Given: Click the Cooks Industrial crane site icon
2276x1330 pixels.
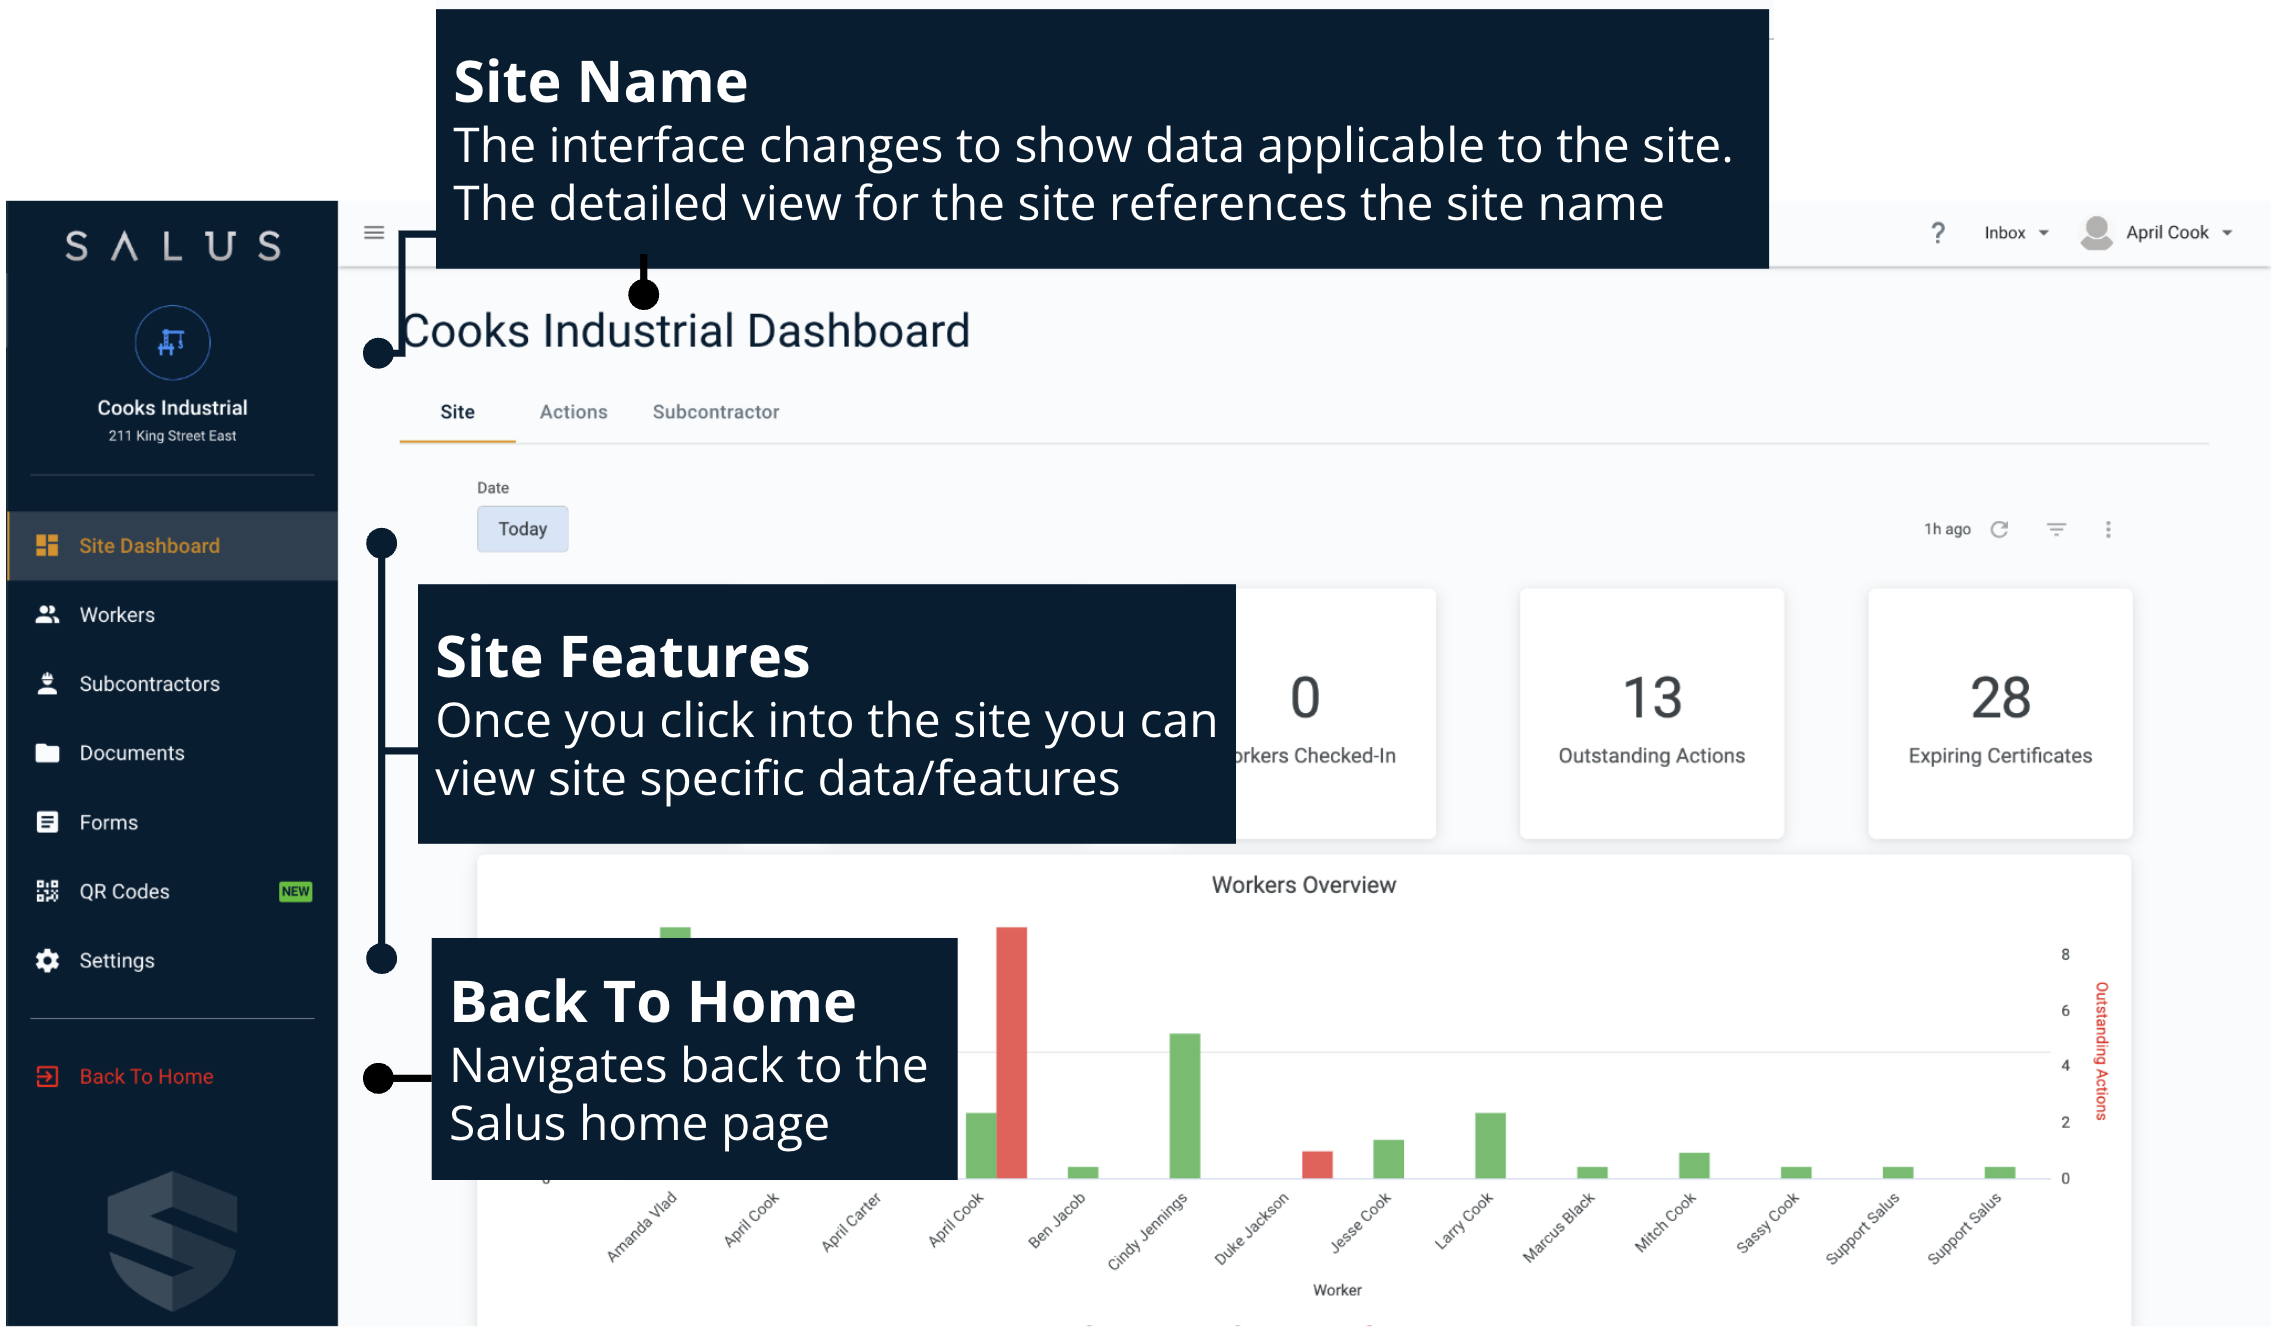Looking at the screenshot, I should [x=172, y=343].
